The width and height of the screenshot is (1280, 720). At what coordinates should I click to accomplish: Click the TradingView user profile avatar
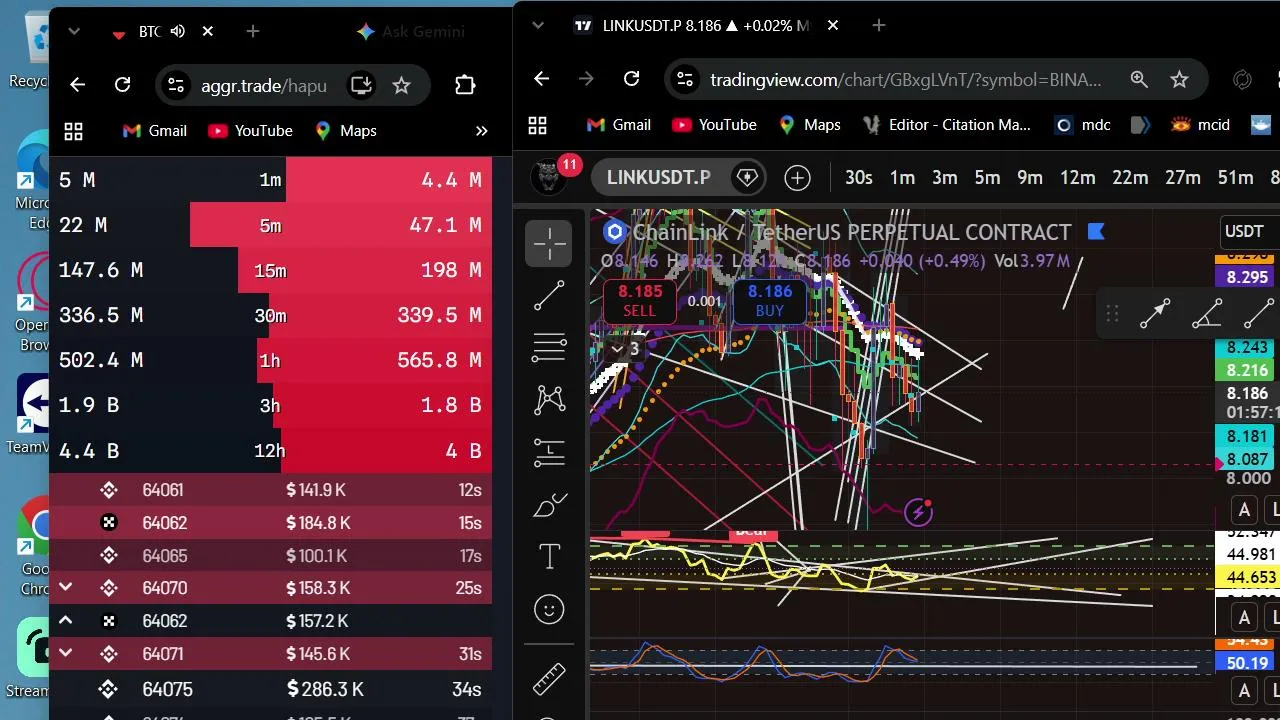click(x=548, y=178)
